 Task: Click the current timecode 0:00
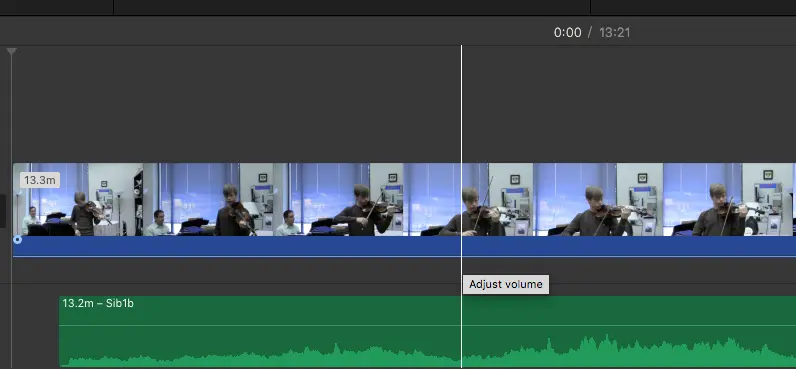[567, 32]
